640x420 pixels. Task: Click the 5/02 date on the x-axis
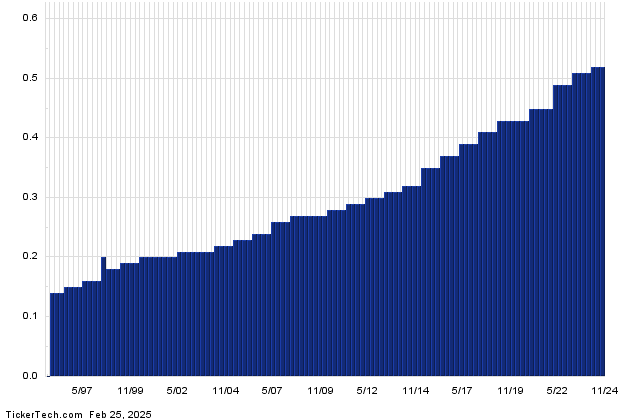click(x=177, y=391)
